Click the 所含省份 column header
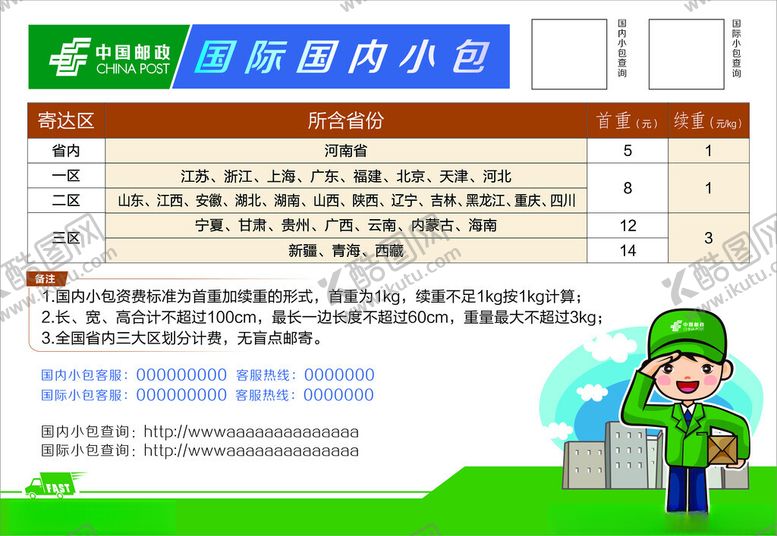 345,121
